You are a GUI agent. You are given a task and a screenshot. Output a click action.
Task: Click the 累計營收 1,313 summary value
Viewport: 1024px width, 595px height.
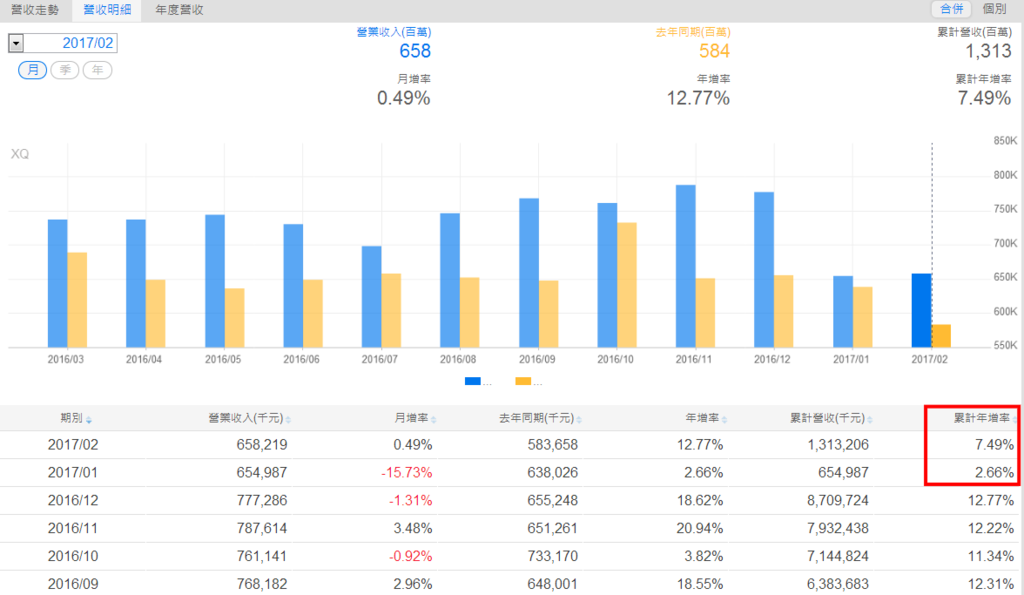point(988,51)
